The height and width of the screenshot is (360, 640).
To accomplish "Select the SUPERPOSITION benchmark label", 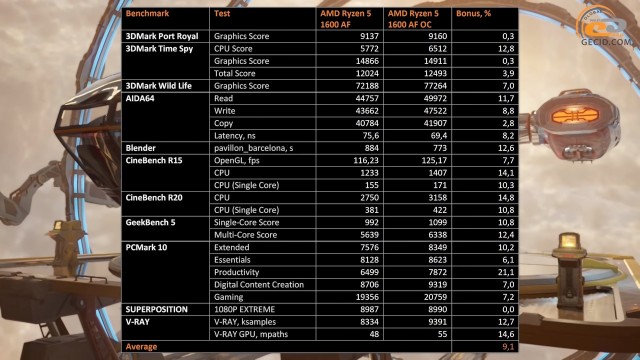I will (156, 309).
